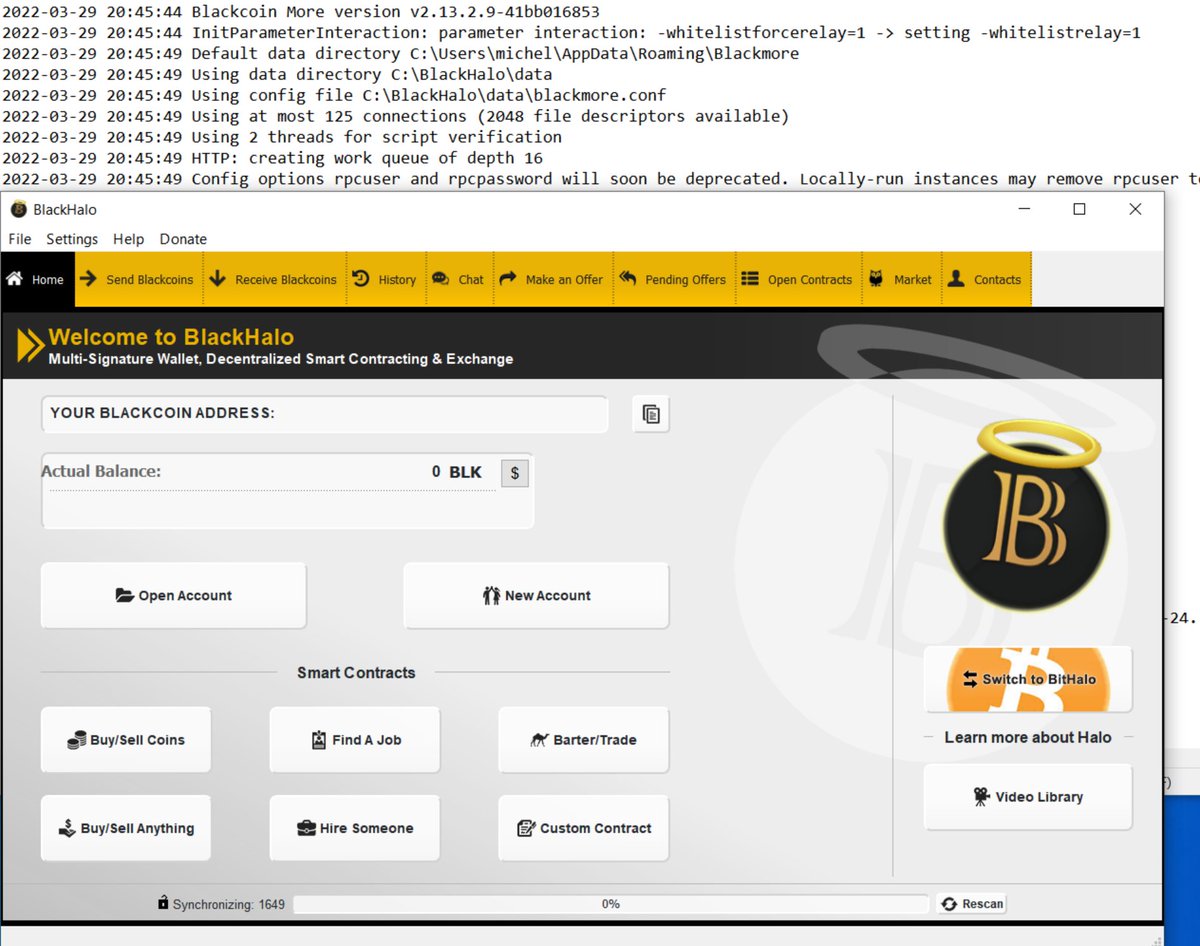Click the Rescan button
Screen dimensions: 1200x946
click(x=972, y=904)
